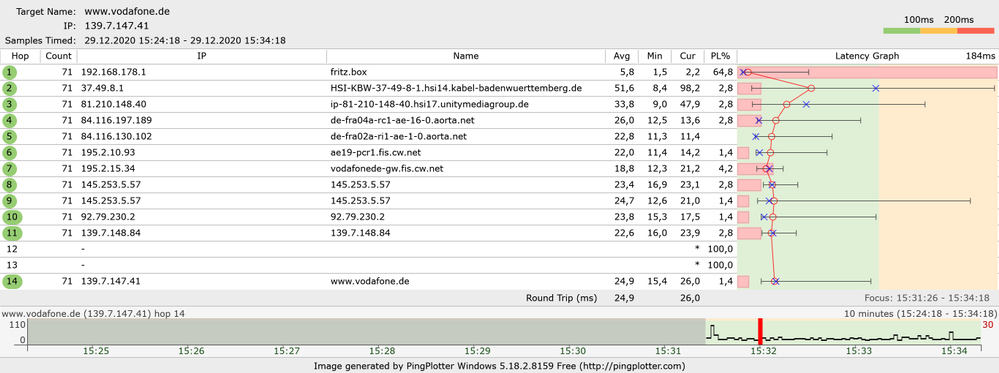Click the PL% column header
The image size is (999, 373).
tap(721, 56)
